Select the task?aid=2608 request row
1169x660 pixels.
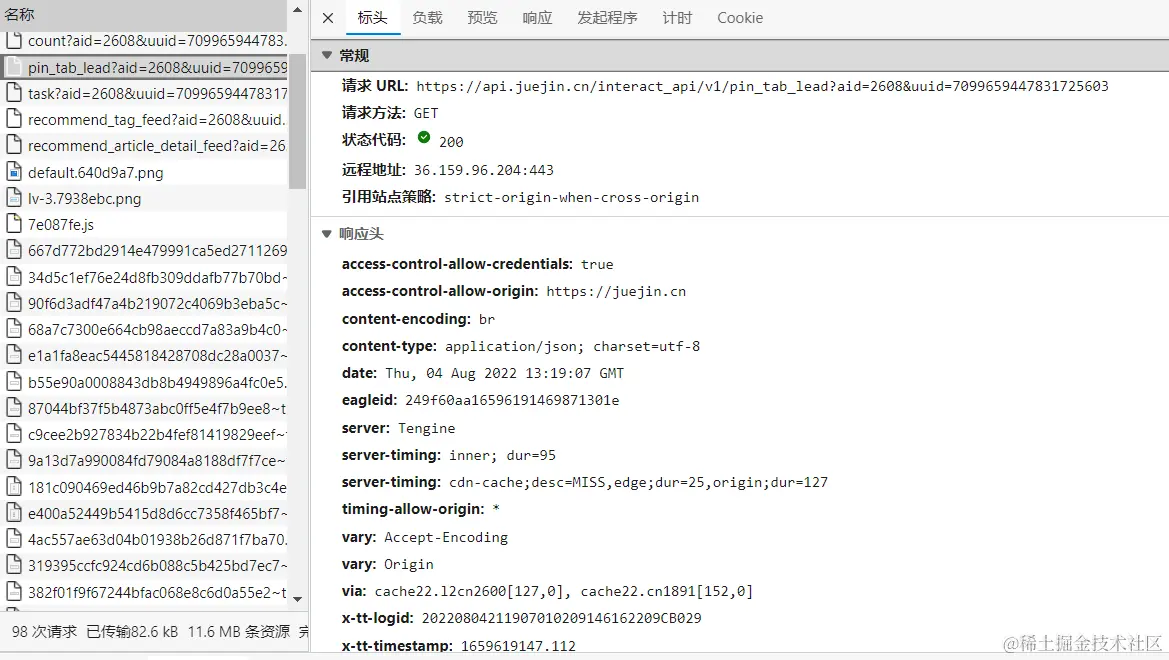144,93
